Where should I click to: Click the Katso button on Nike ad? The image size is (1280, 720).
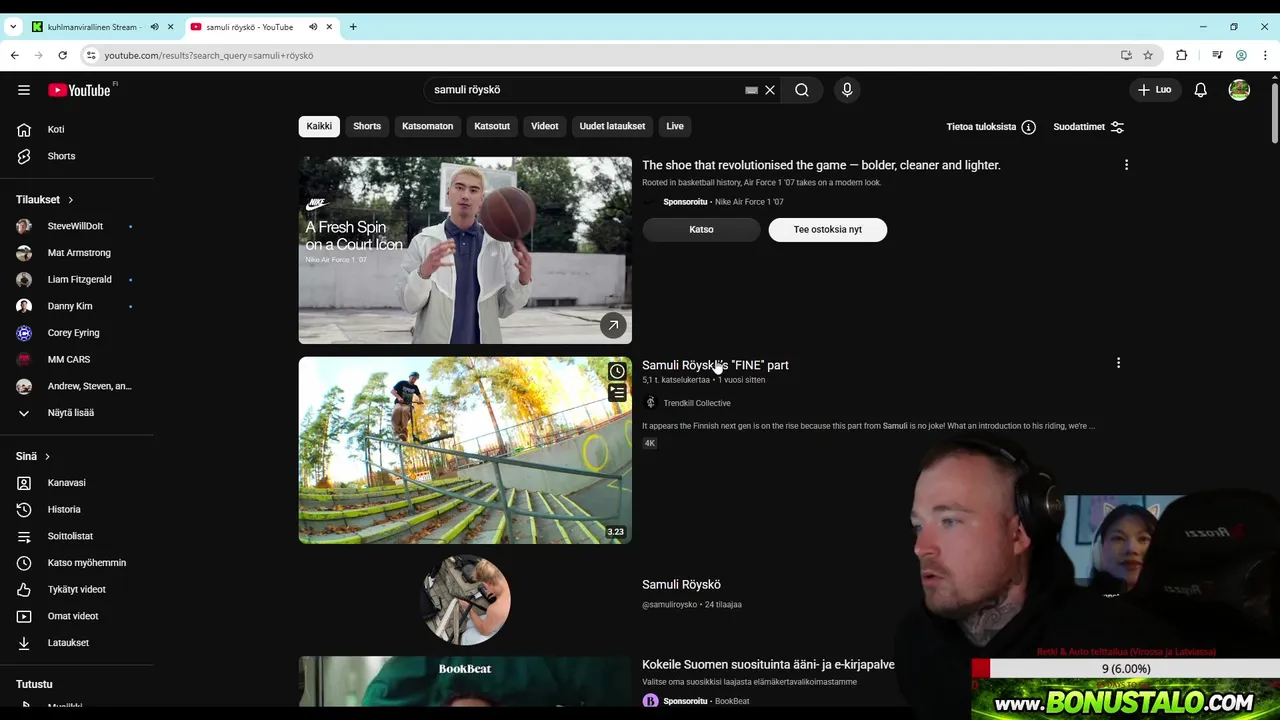click(701, 229)
